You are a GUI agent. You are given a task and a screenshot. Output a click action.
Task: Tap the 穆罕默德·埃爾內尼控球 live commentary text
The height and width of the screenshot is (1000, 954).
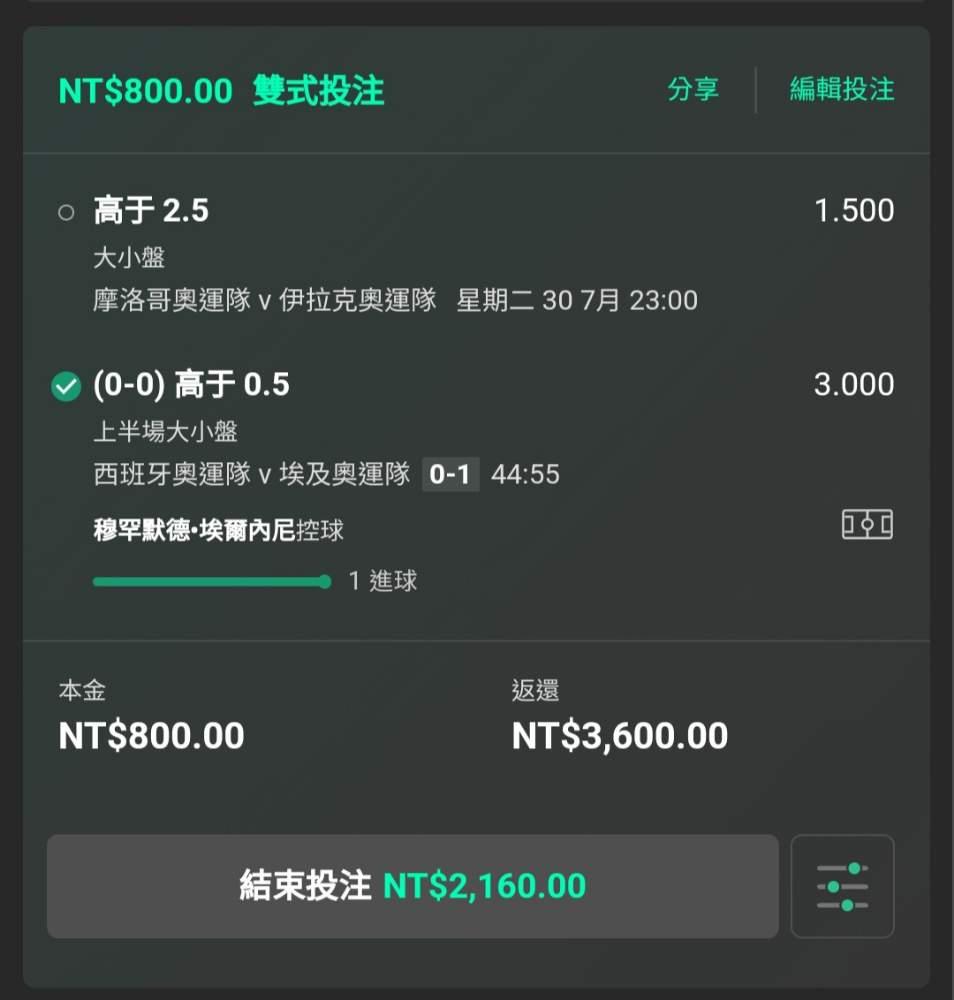point(218,530)
